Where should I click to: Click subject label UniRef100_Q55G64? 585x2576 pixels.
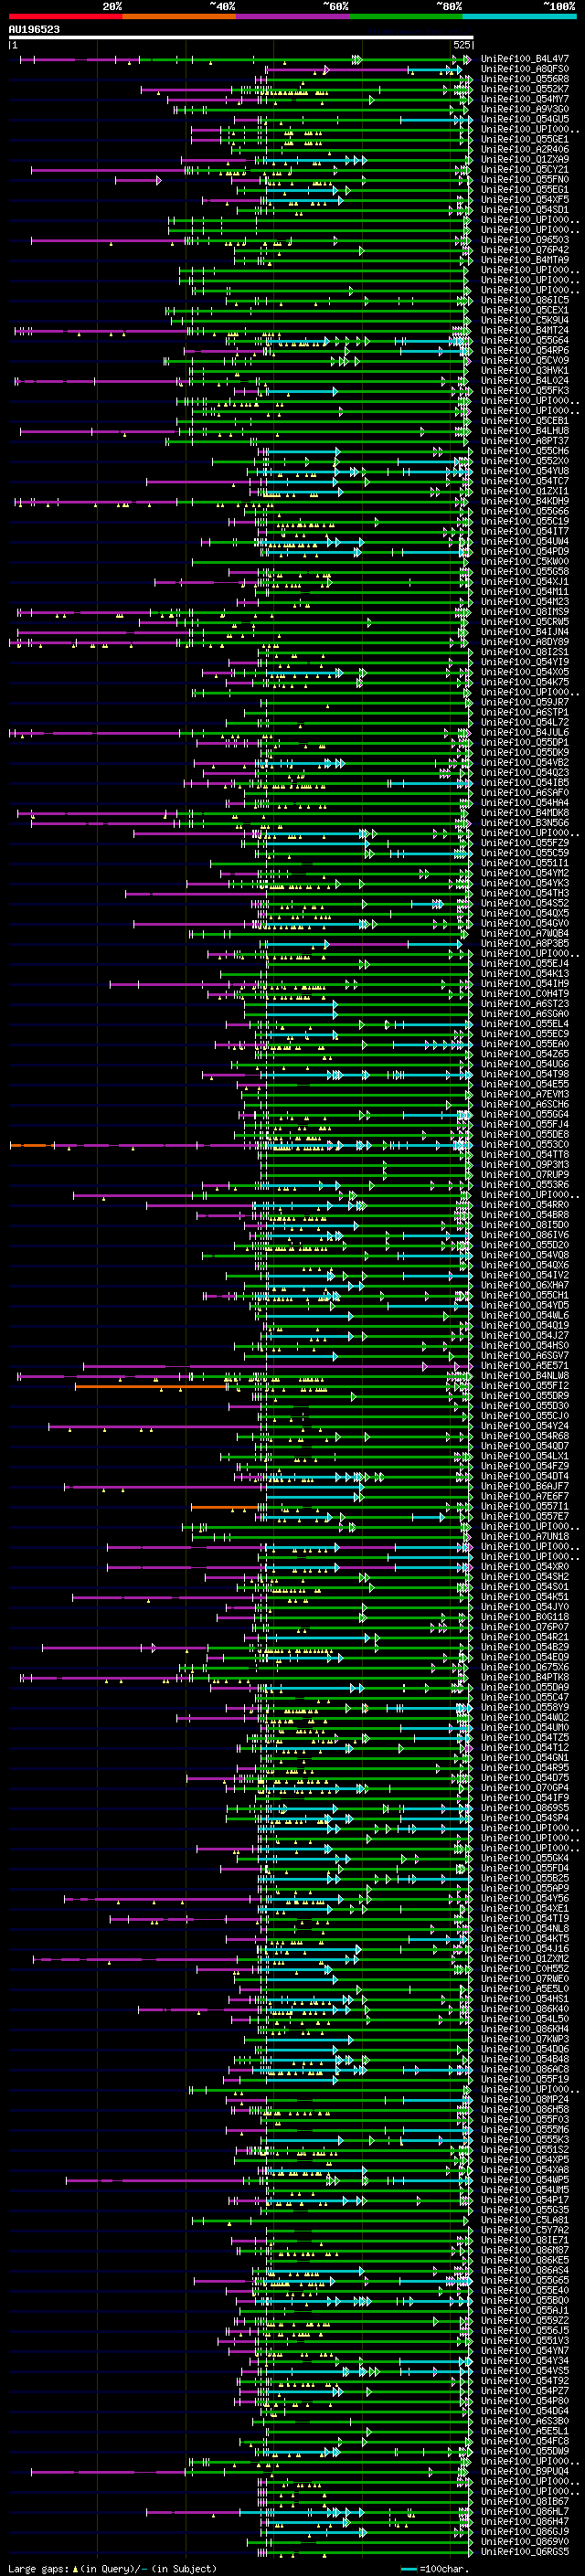[525, 340]
